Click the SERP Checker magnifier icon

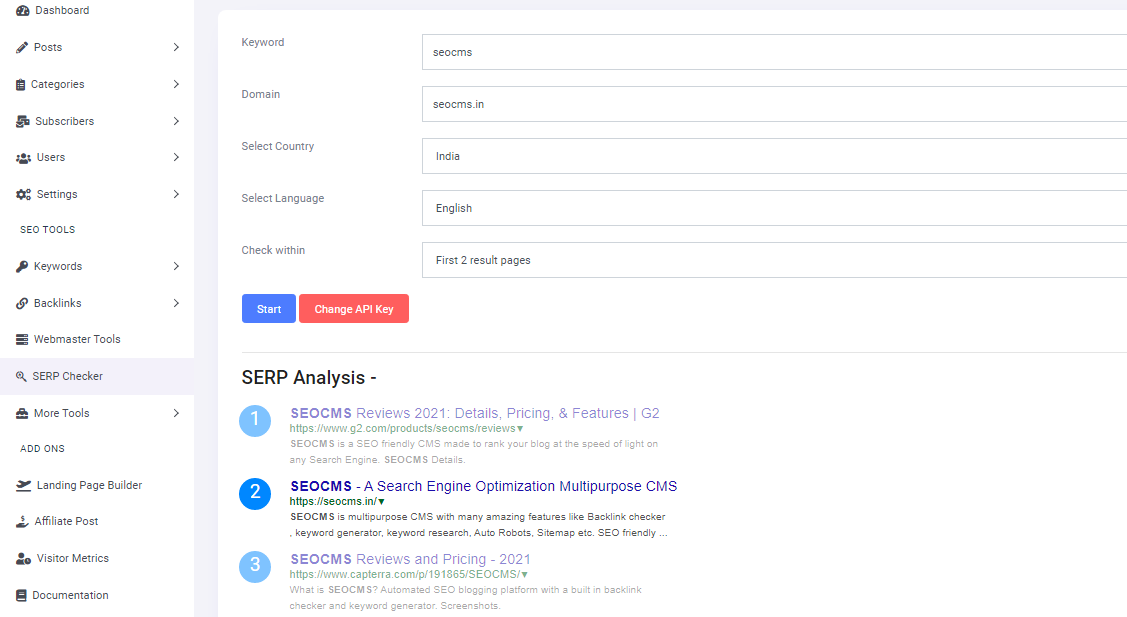pyautogui.click(x=22, y=376)
